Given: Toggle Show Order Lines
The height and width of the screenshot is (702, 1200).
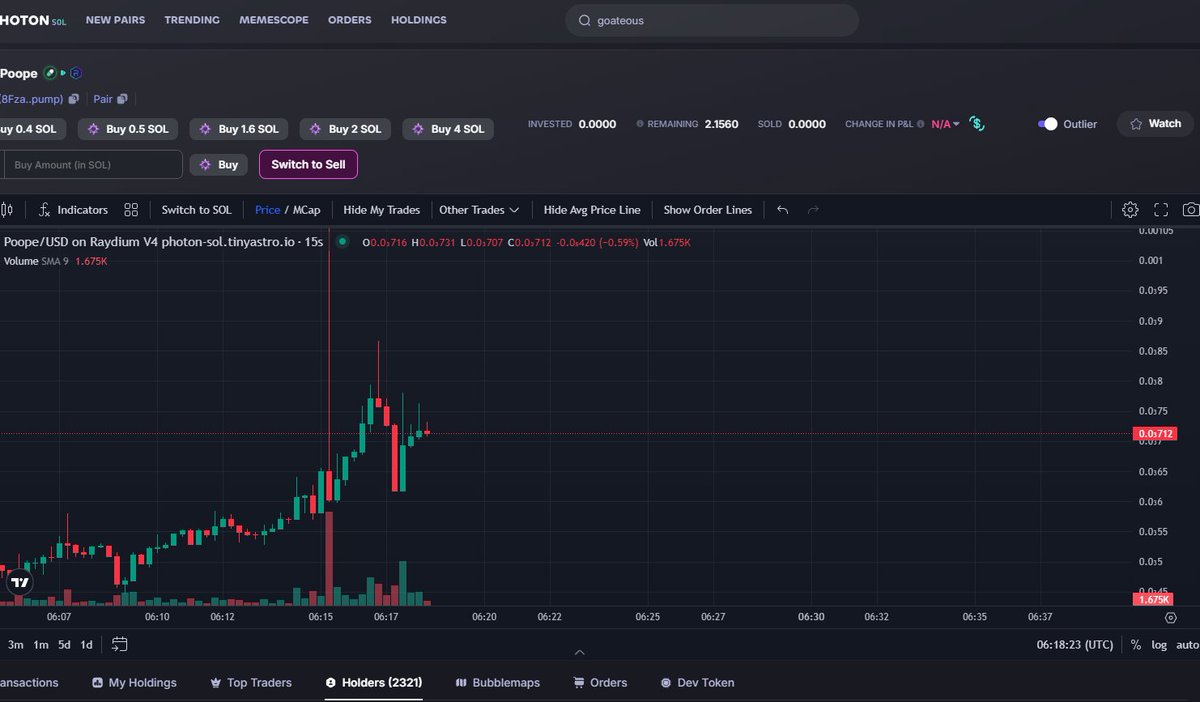Looking at the screenshot, I should point(707,210).
